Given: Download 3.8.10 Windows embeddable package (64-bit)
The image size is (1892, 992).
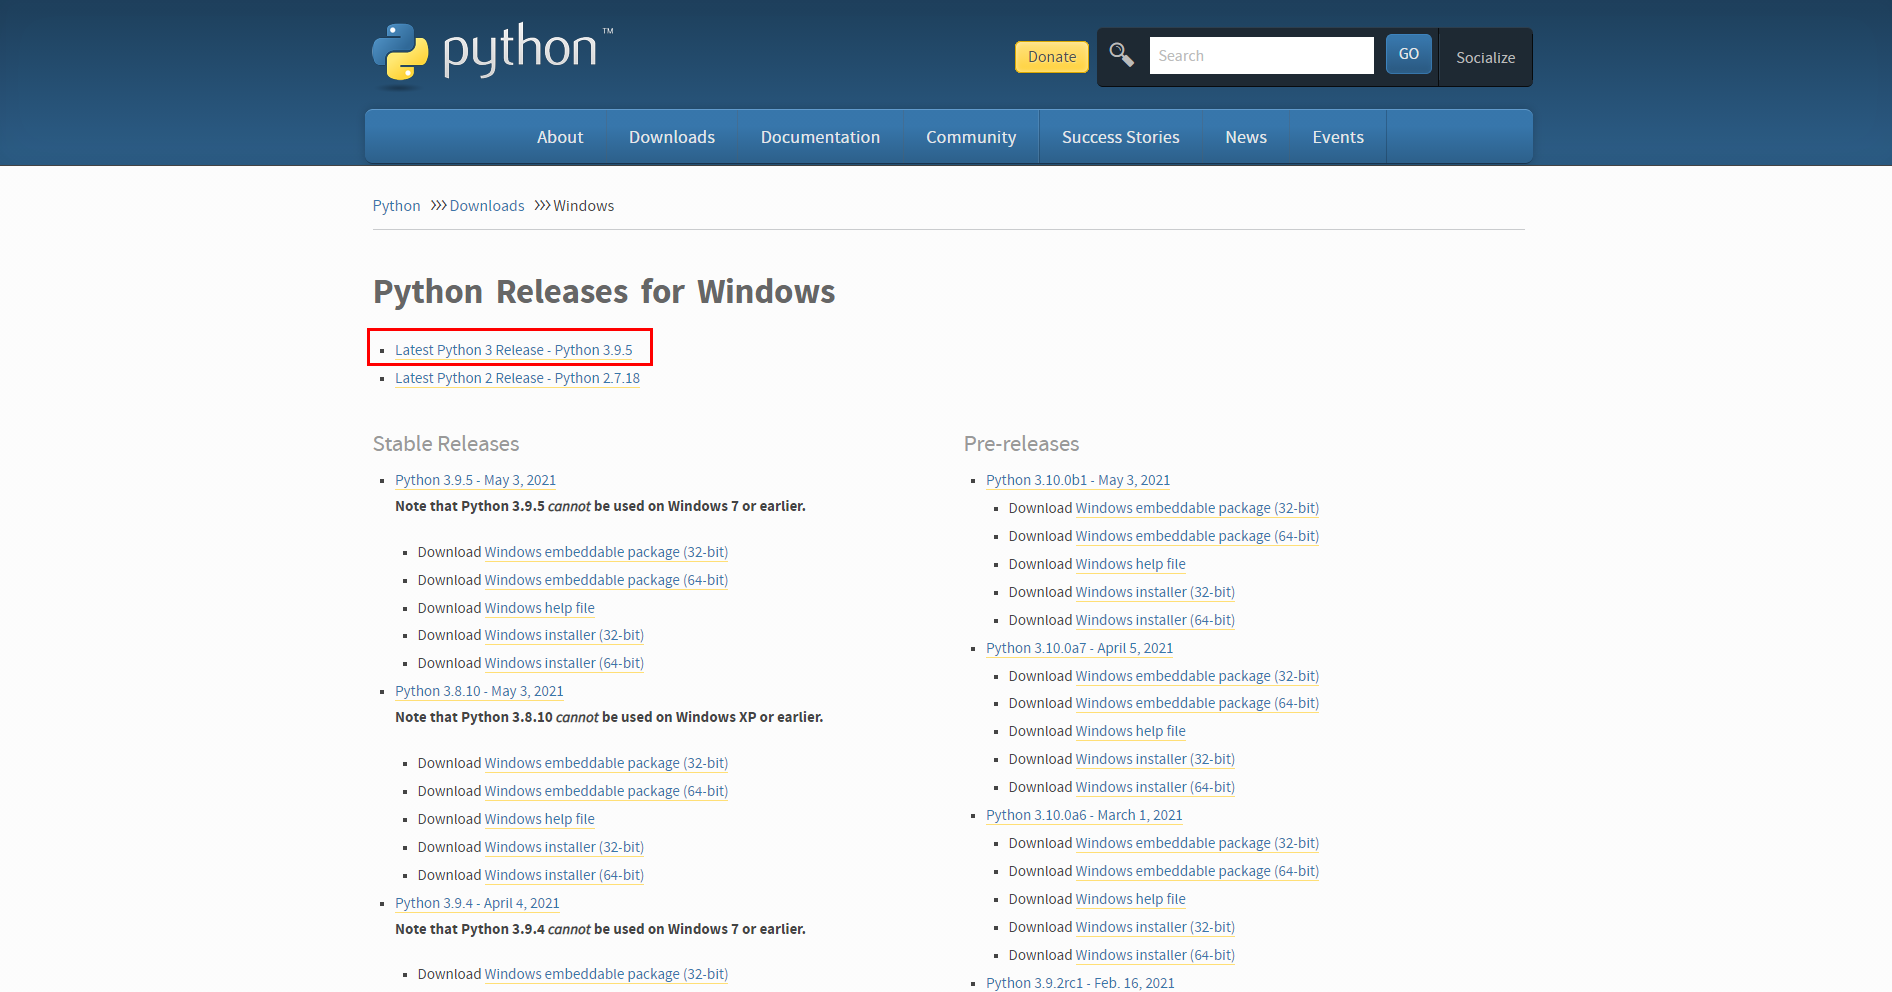Looking at the screenshot, I should pyautogui.click(x=606, y=791).
